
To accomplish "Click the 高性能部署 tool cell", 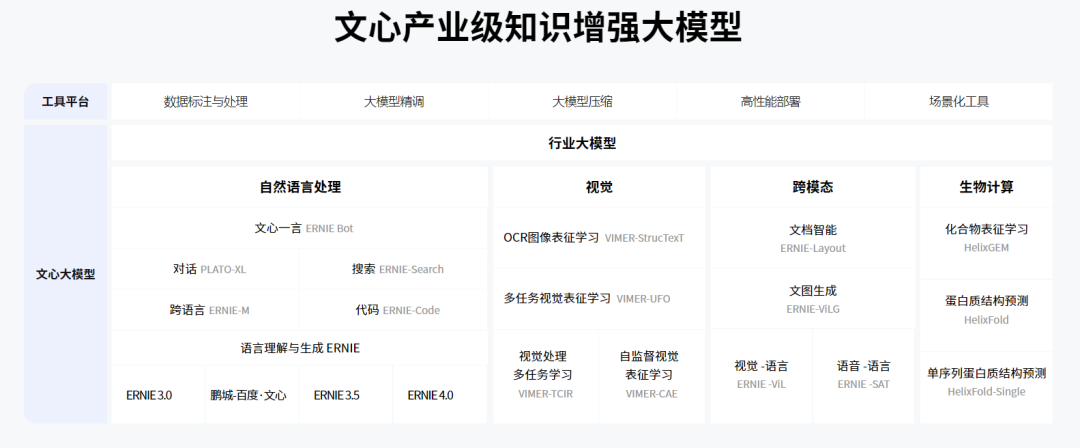I will (770, 102).
